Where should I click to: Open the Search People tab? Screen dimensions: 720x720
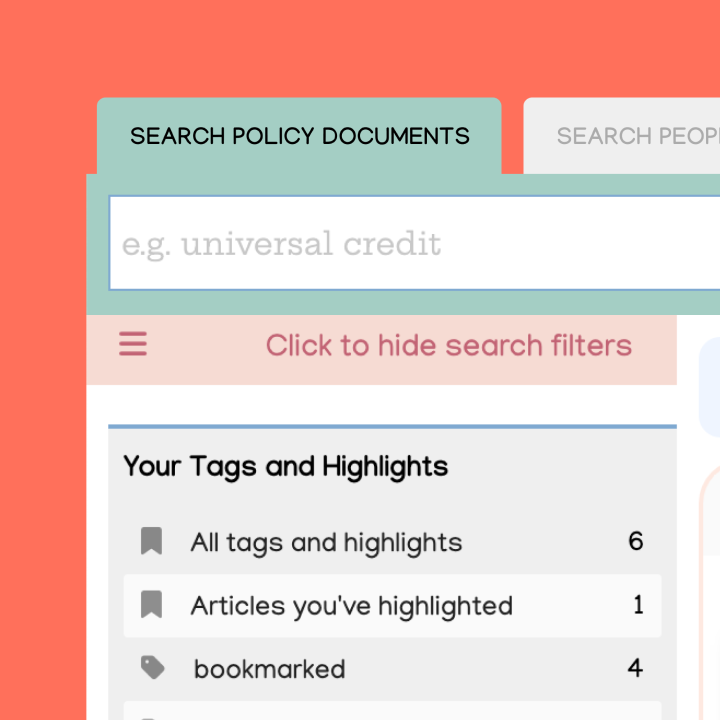pos(622,136)
